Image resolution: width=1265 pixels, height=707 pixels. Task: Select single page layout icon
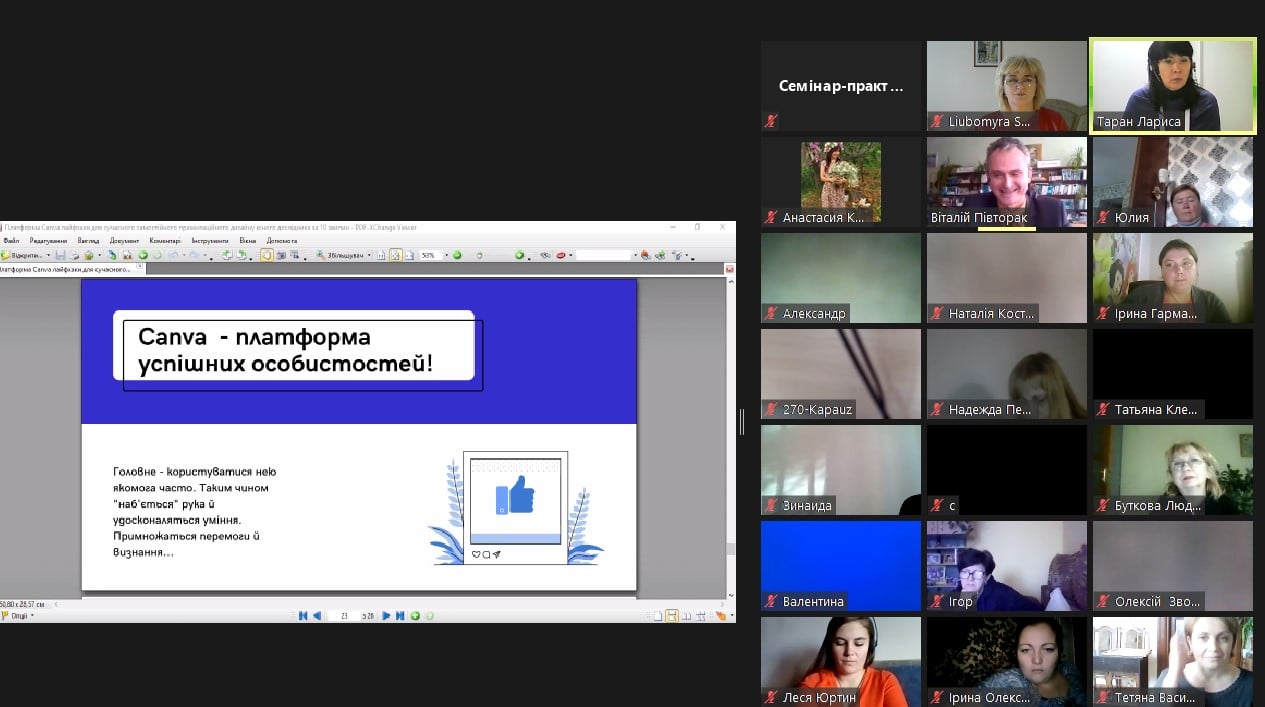coord(658,616)
